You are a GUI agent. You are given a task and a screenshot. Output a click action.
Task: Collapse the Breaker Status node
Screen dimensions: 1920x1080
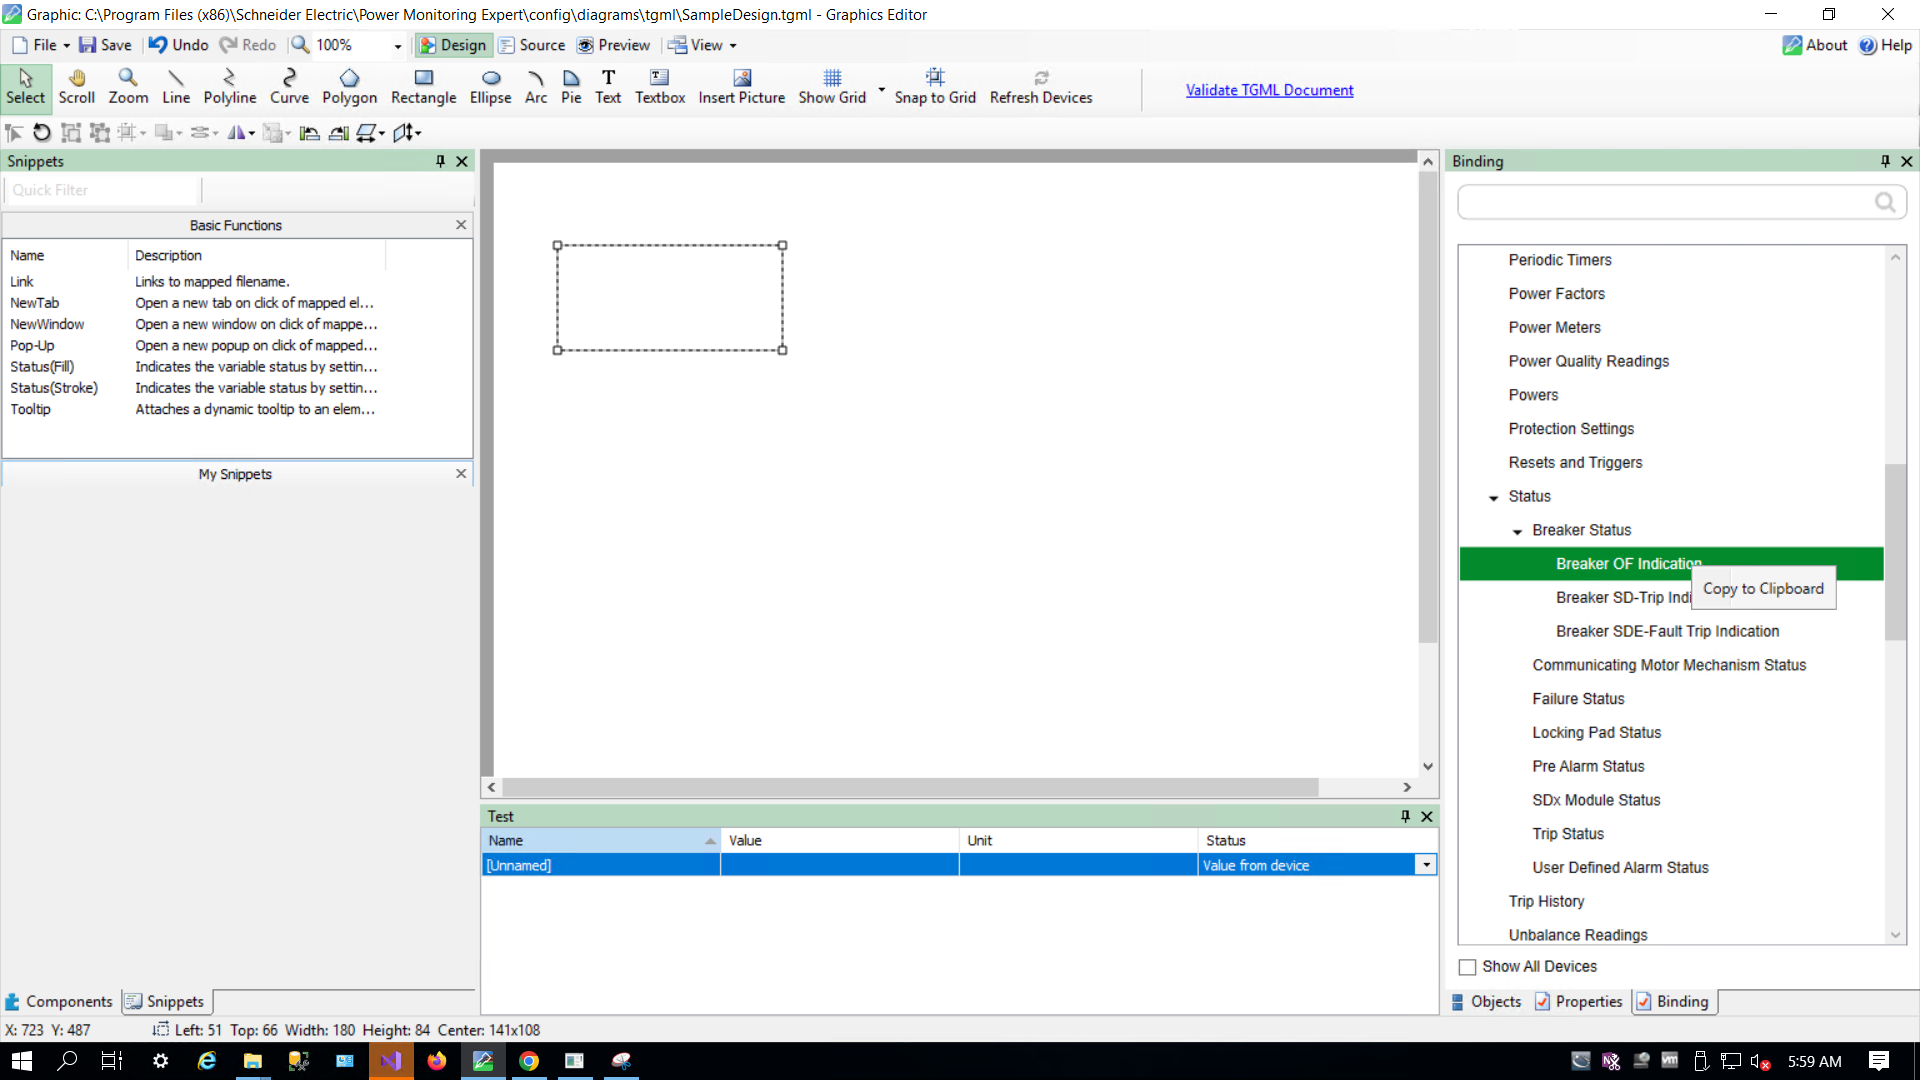point(1517,531)
